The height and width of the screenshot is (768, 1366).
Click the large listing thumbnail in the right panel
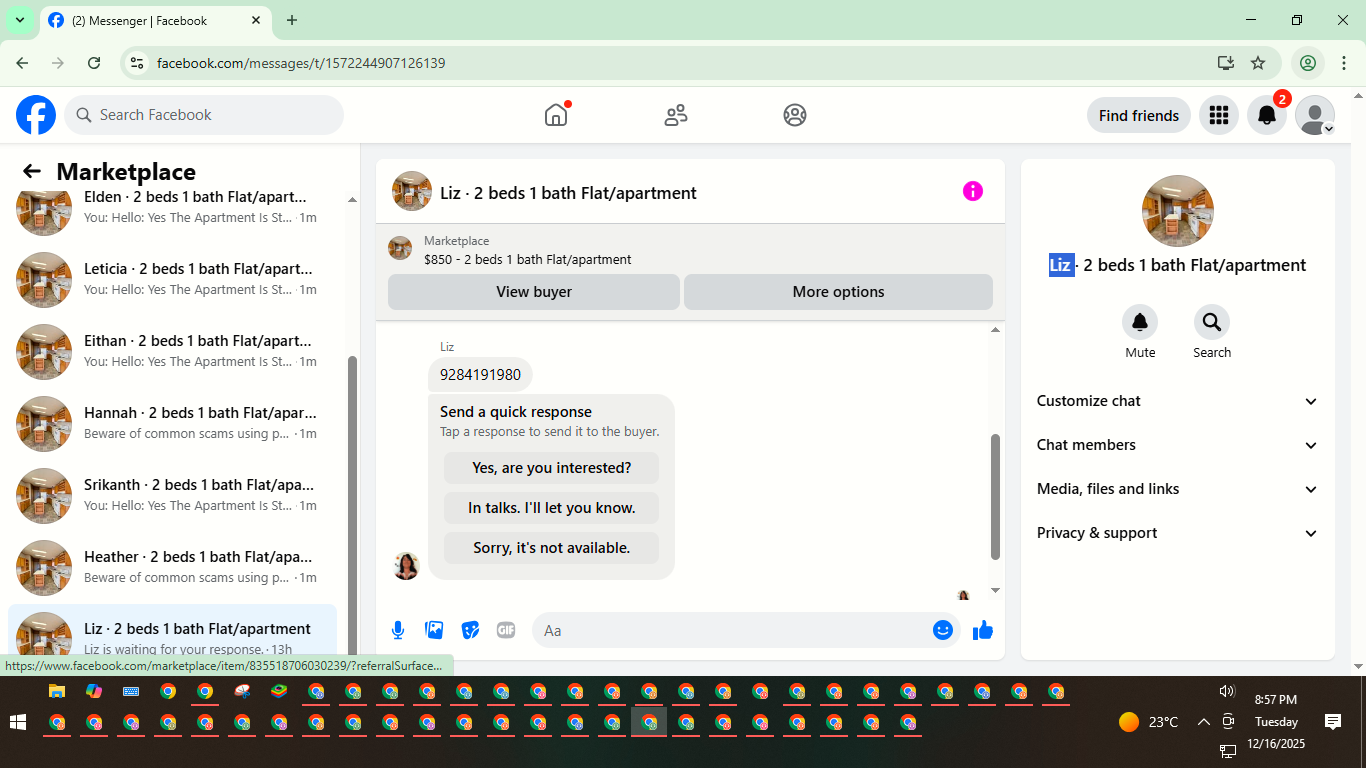[x=1178, y=211]
